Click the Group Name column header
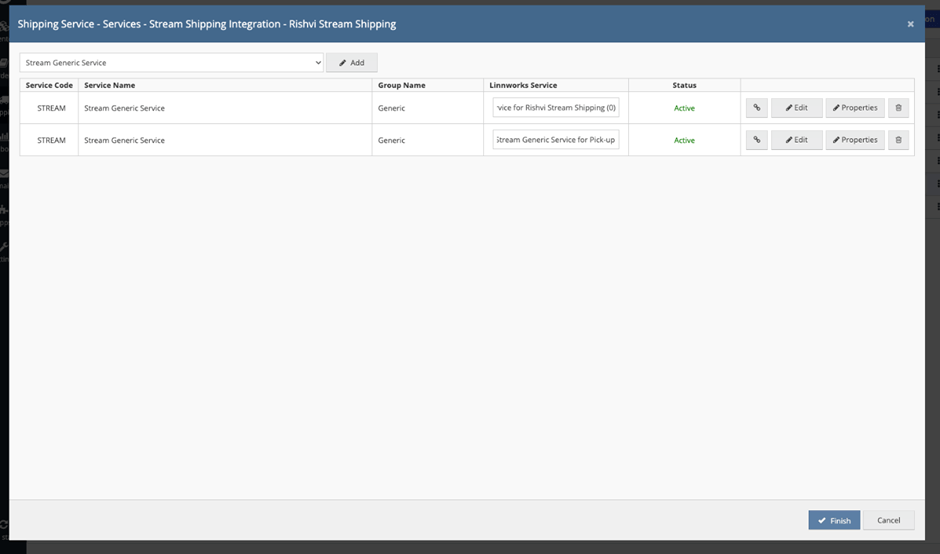 tap(402, 85)
